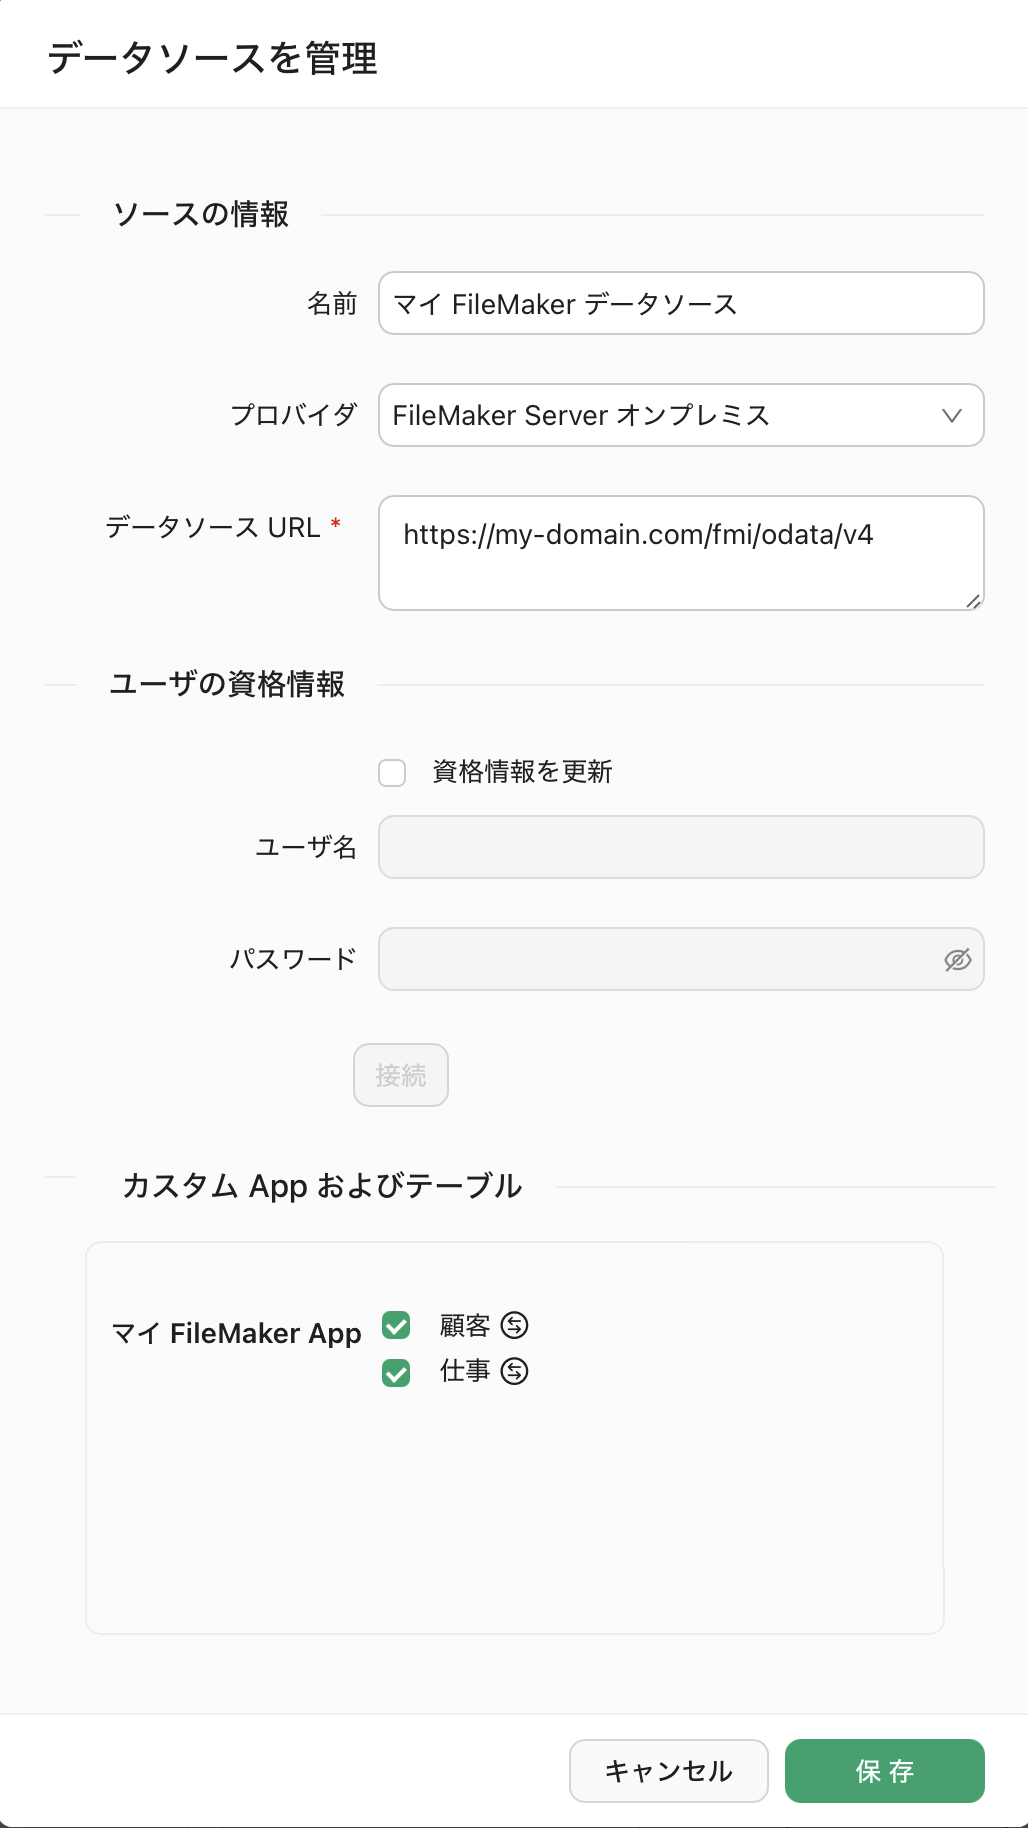
Task: Uncheck the 顧客 table checkbox
Action: coord(396,1326)
